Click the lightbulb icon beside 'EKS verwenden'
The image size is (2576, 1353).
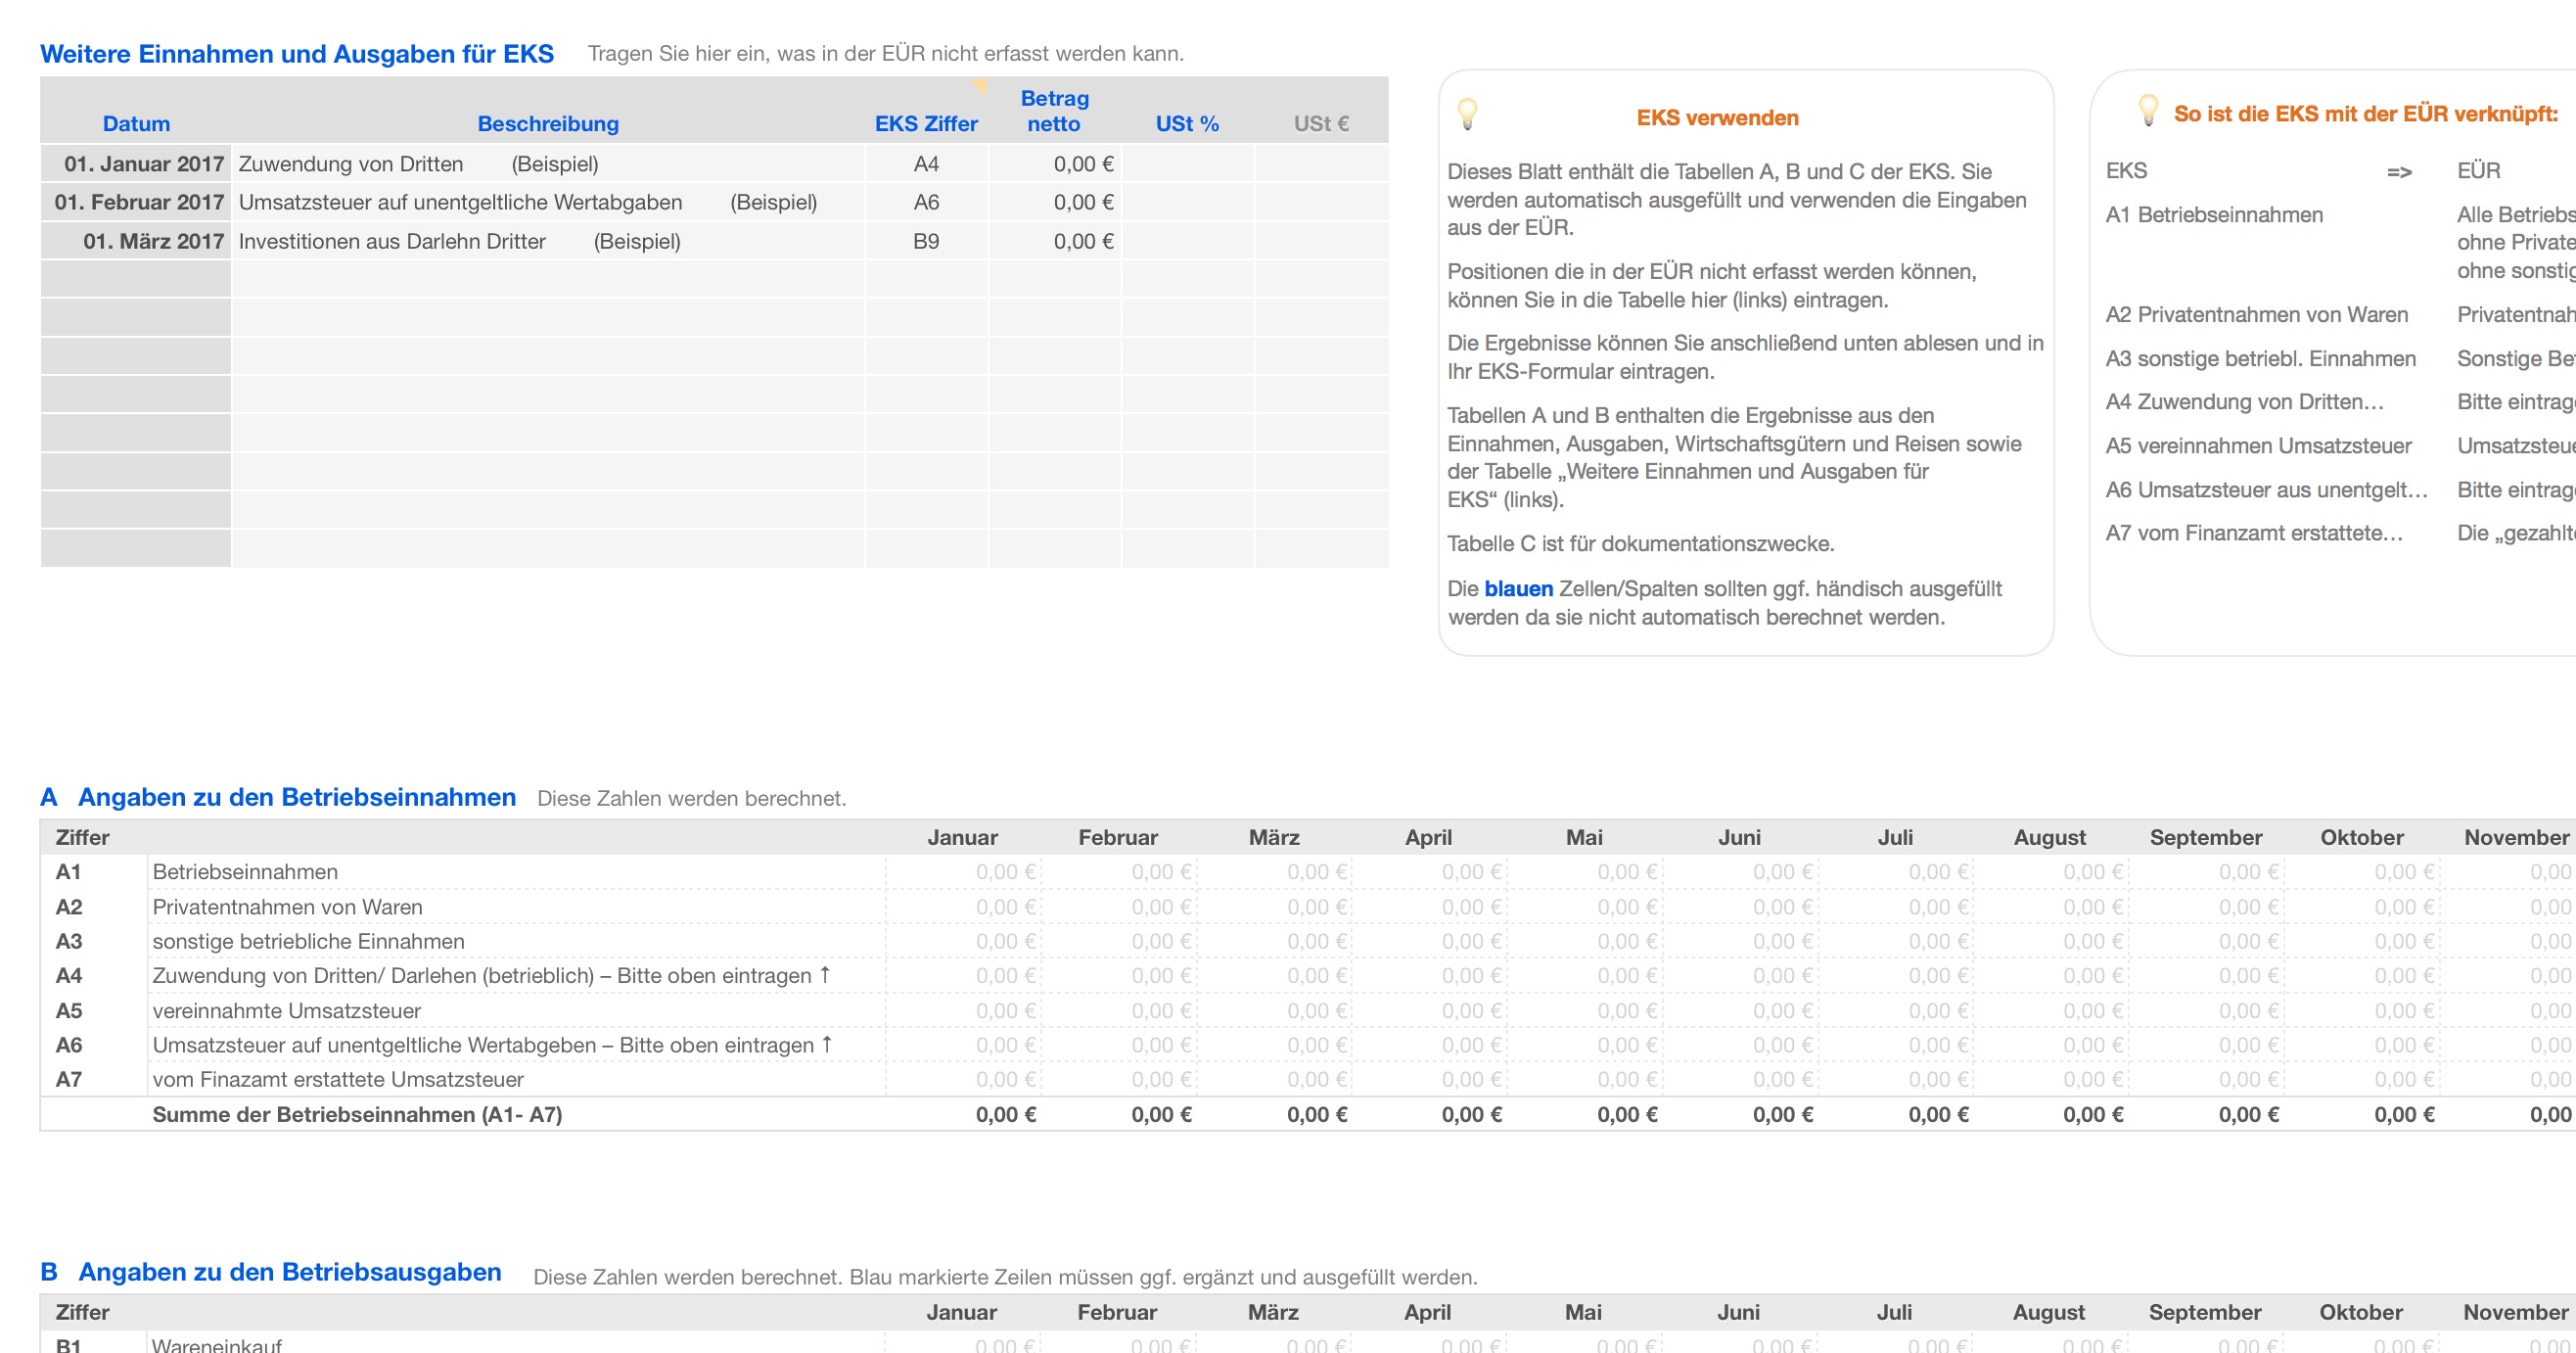point(1467,113)
